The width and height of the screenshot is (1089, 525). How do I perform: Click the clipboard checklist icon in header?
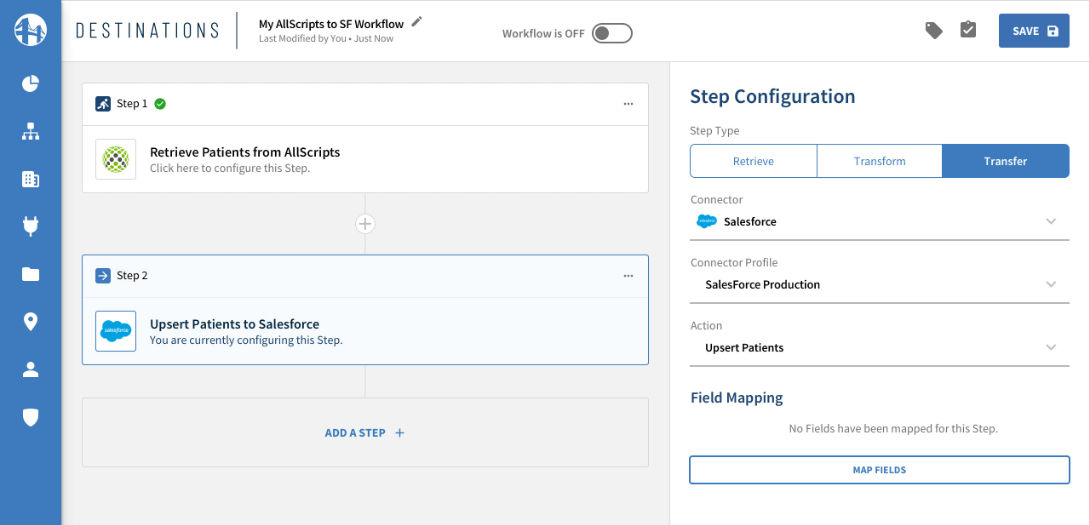pos(967,30)
